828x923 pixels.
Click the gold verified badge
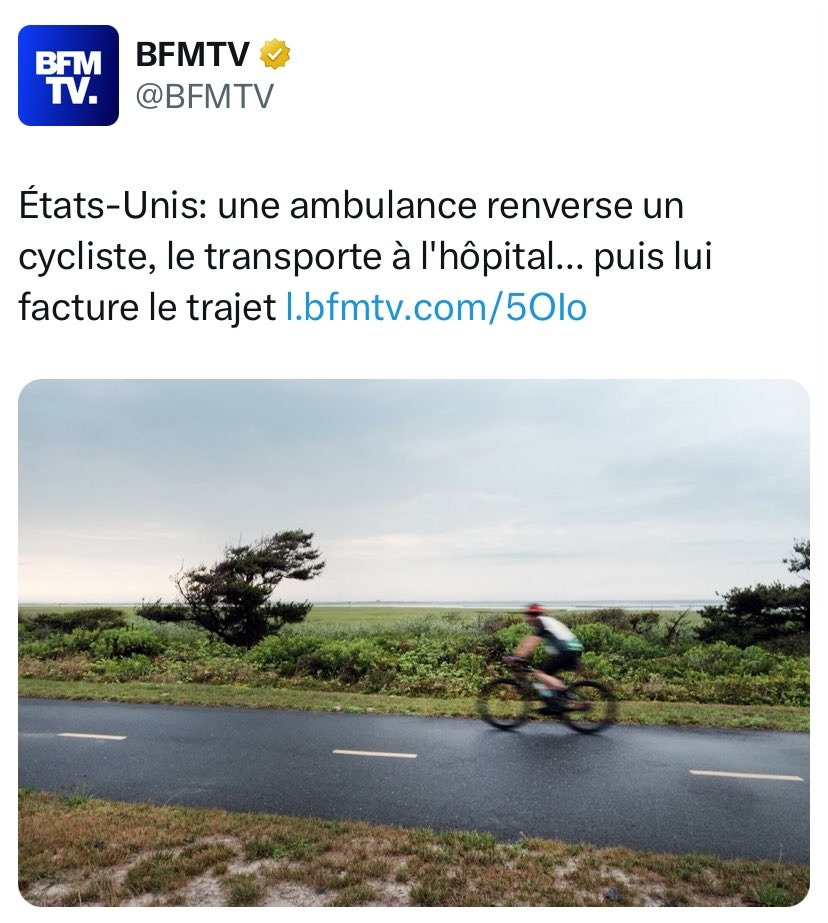pyautogui.click(x=275, y=54)
